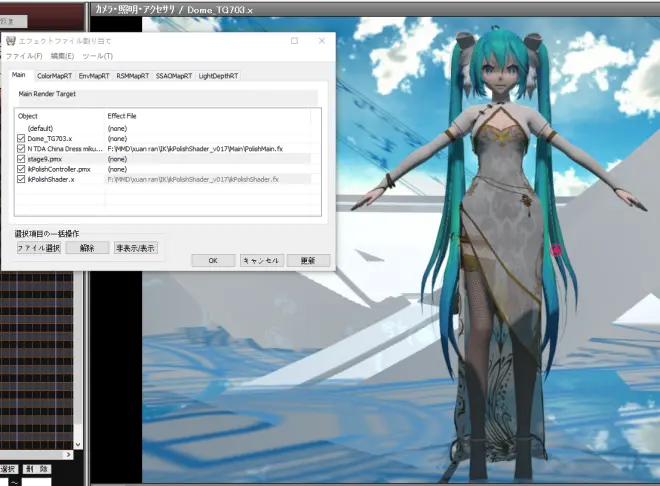Click the PolishMain.fx effect file path

pos(195,149)
